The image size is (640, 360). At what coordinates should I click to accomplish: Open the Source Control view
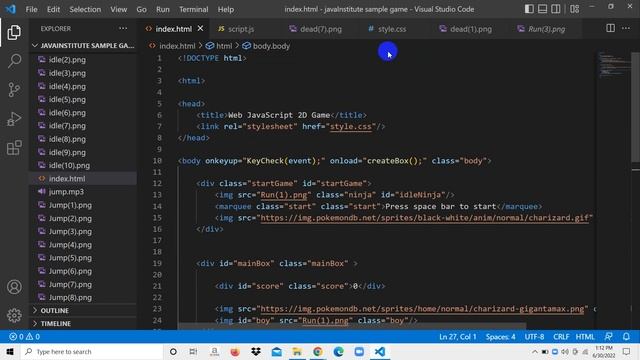point(14,89)
